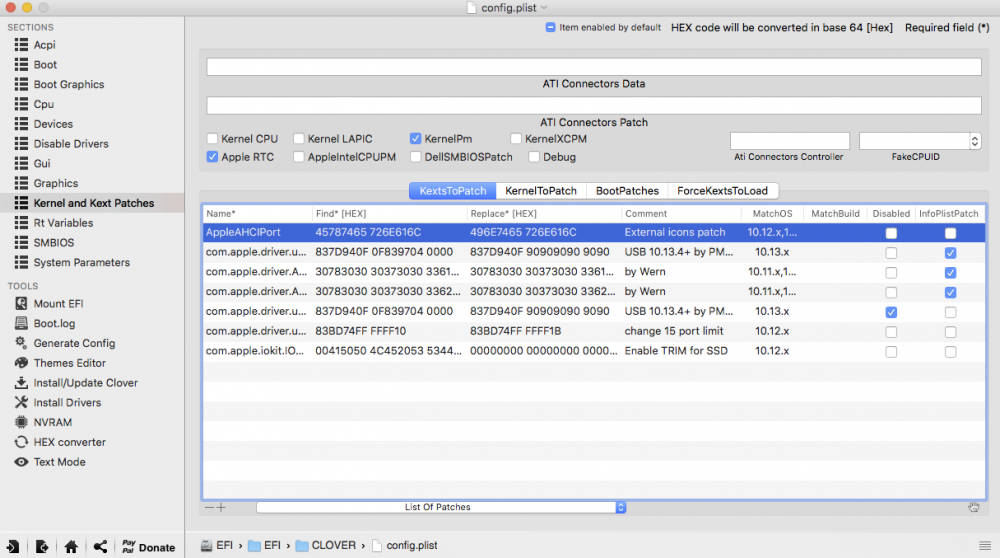Switch to the BootPatches tab
1000x558 pixels.
pyautogui.click(x=627, y=191)
